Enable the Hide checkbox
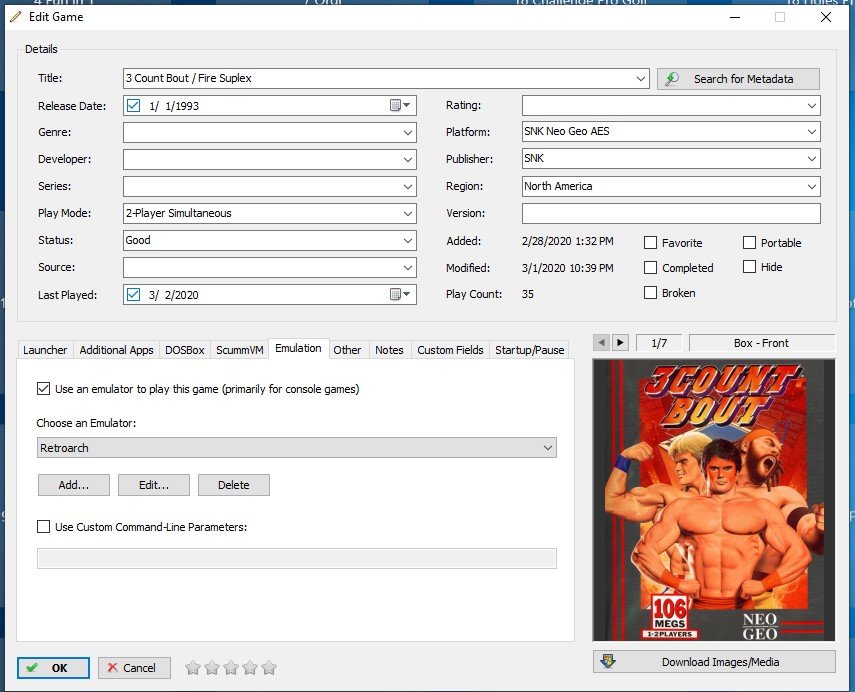The image size is (855, 692). coord(749,267)
